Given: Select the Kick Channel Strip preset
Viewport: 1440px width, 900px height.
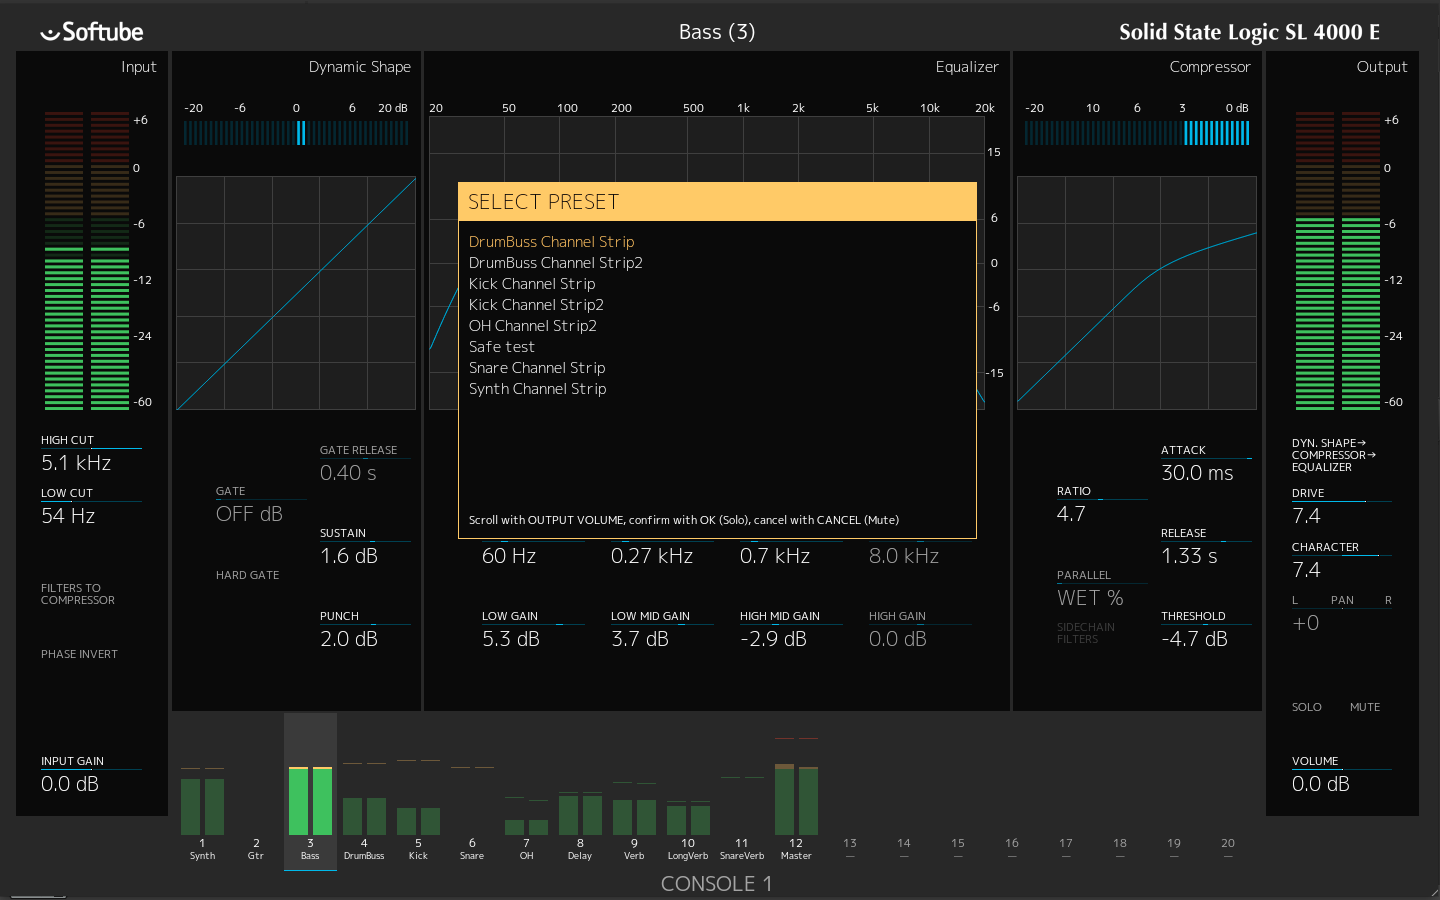Looking at the screenshot, I should [x=532, y=283].
